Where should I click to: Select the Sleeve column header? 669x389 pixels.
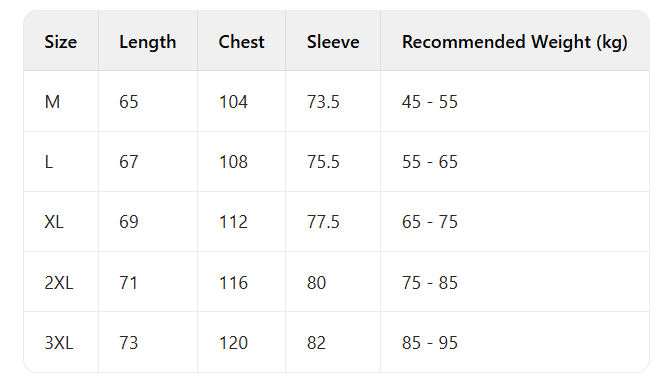(333, 42)
